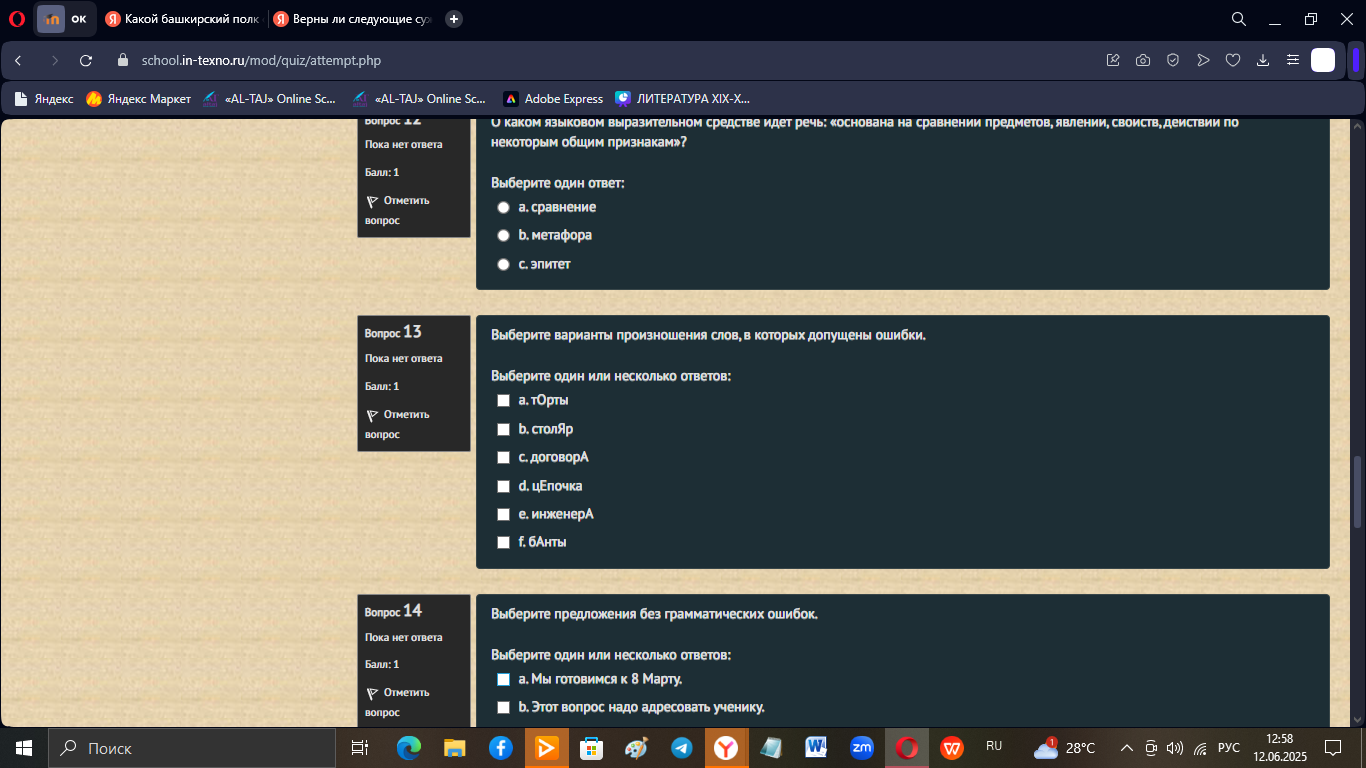
Task: Open Easy Setup sliders icon
Action: click(1293, 61)
